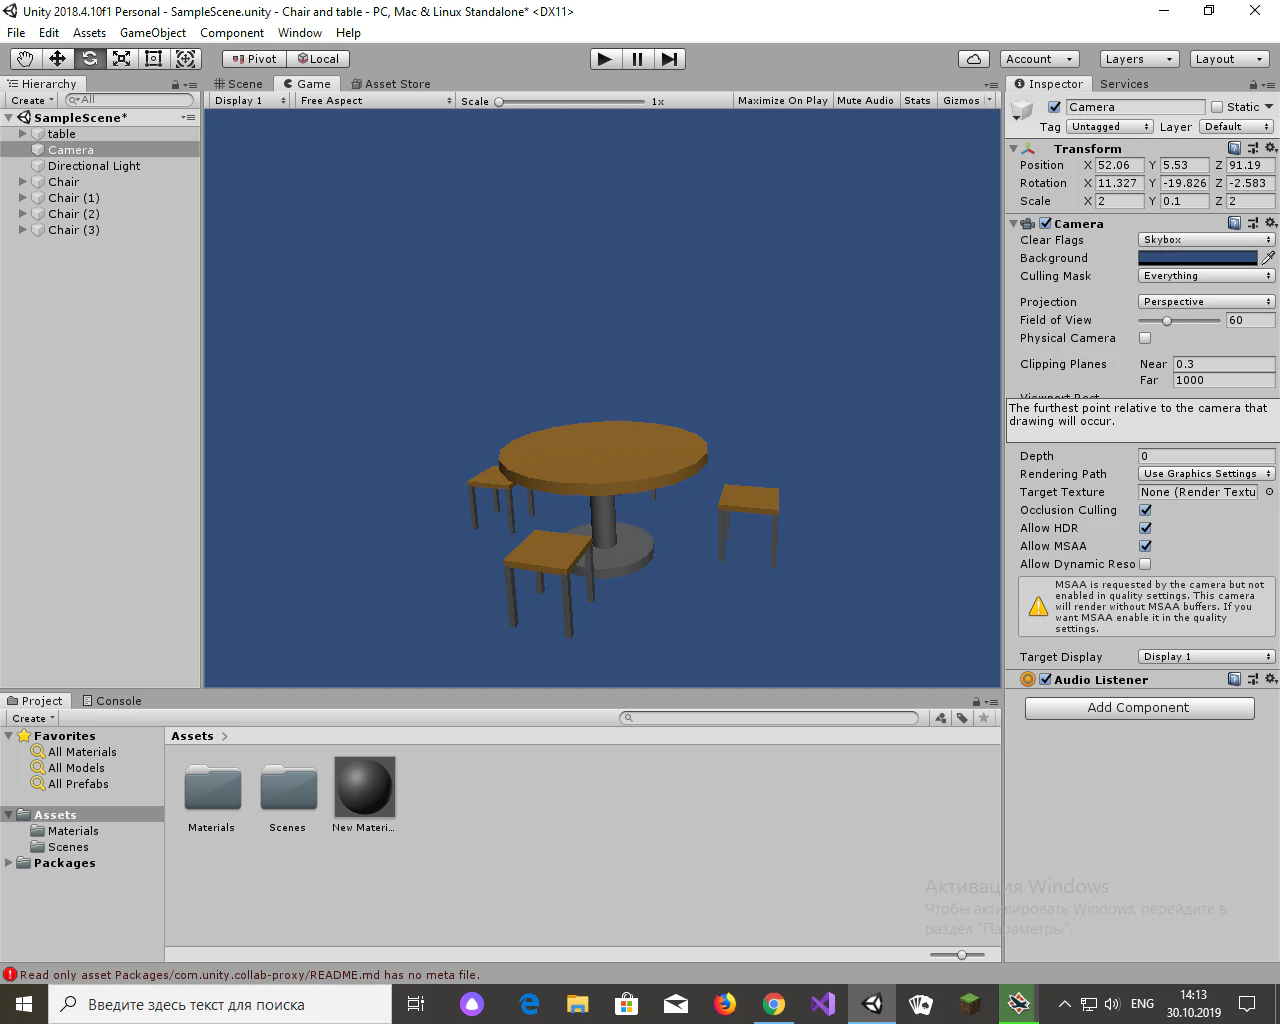Toggle the Static checkbox

(1217, 107)
